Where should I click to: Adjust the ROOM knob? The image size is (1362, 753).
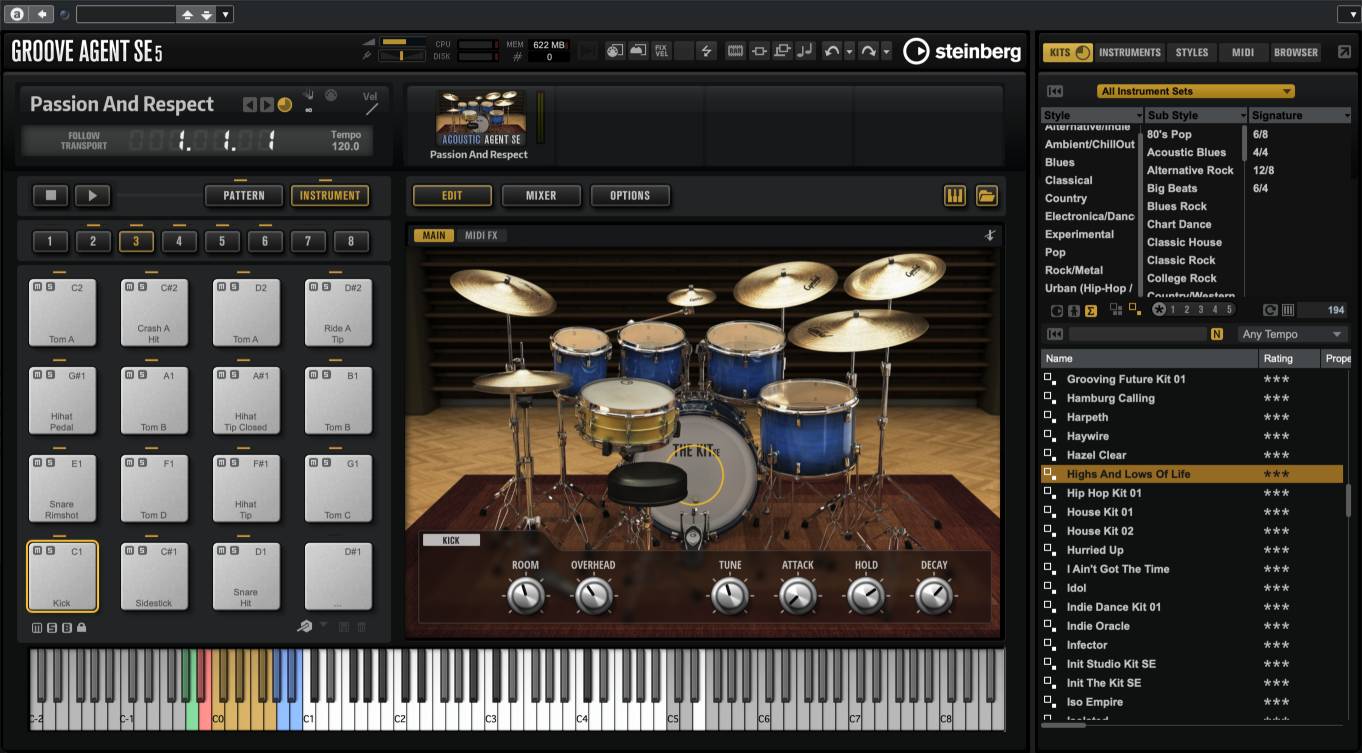coord(525,596)
